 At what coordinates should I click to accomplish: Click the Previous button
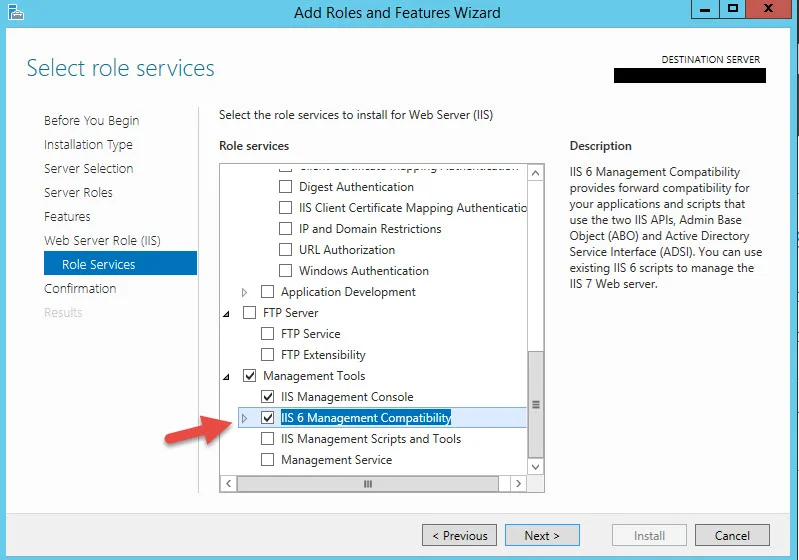(x=459, y=536)
